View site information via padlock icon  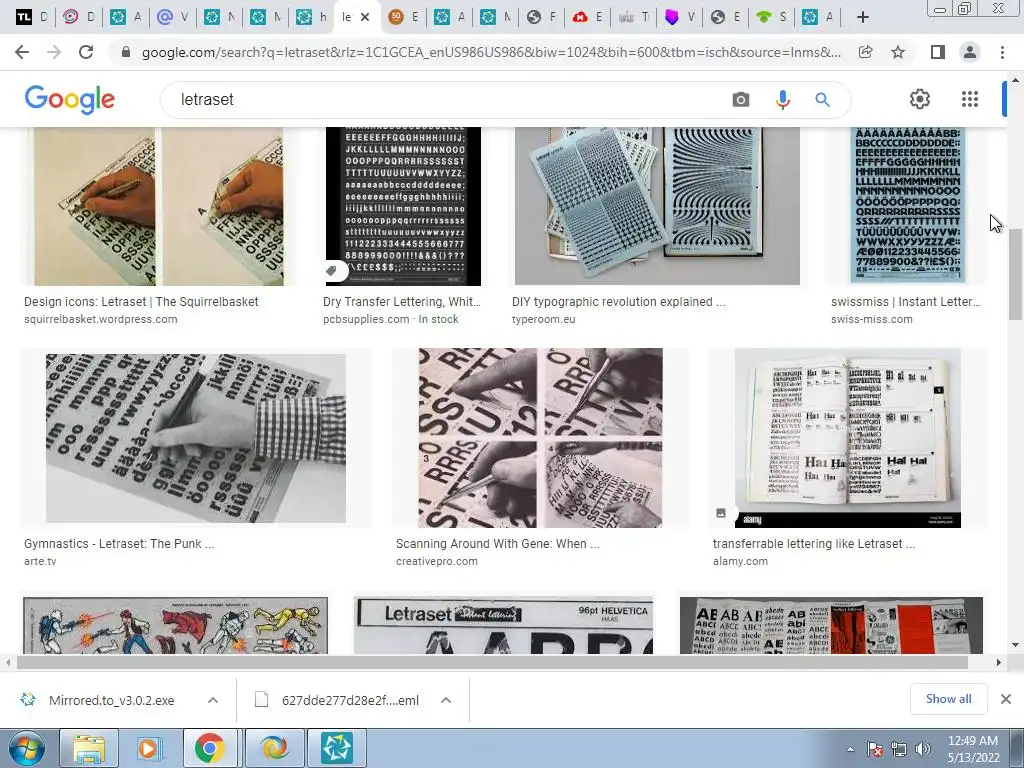126,52
